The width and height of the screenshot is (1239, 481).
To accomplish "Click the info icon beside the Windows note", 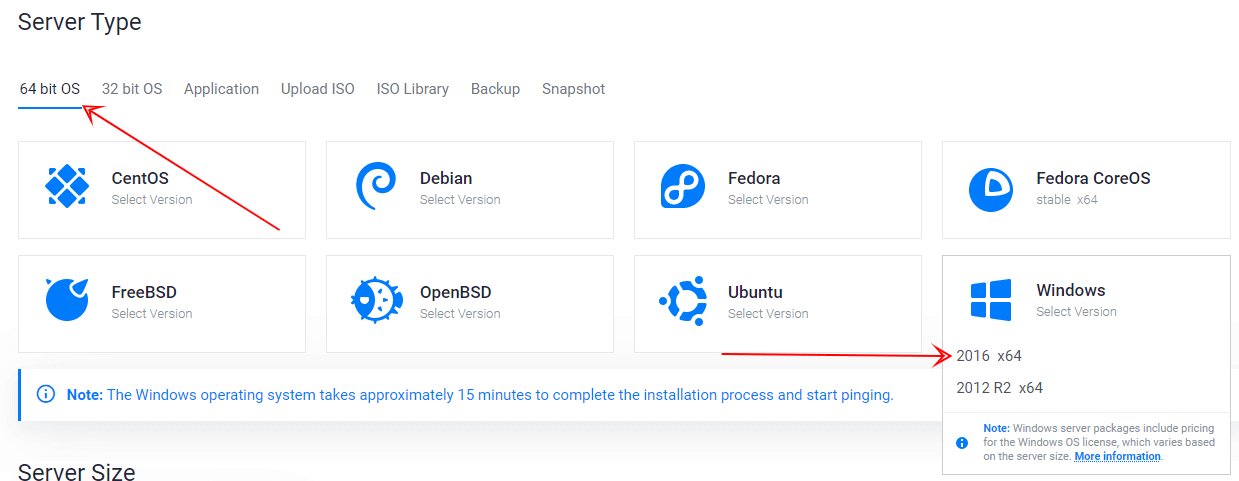I will coord(45,394).
